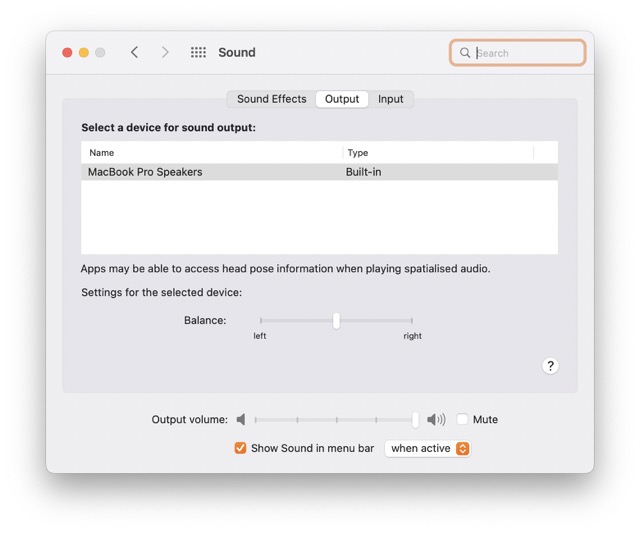This screenshot has width=640, height=534.
Task: Click the Output volume slider knob
Action: click(x=415, y=420)
